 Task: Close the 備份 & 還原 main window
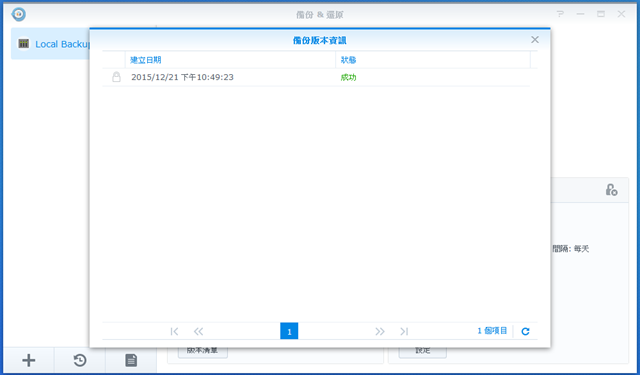[621, 14]
